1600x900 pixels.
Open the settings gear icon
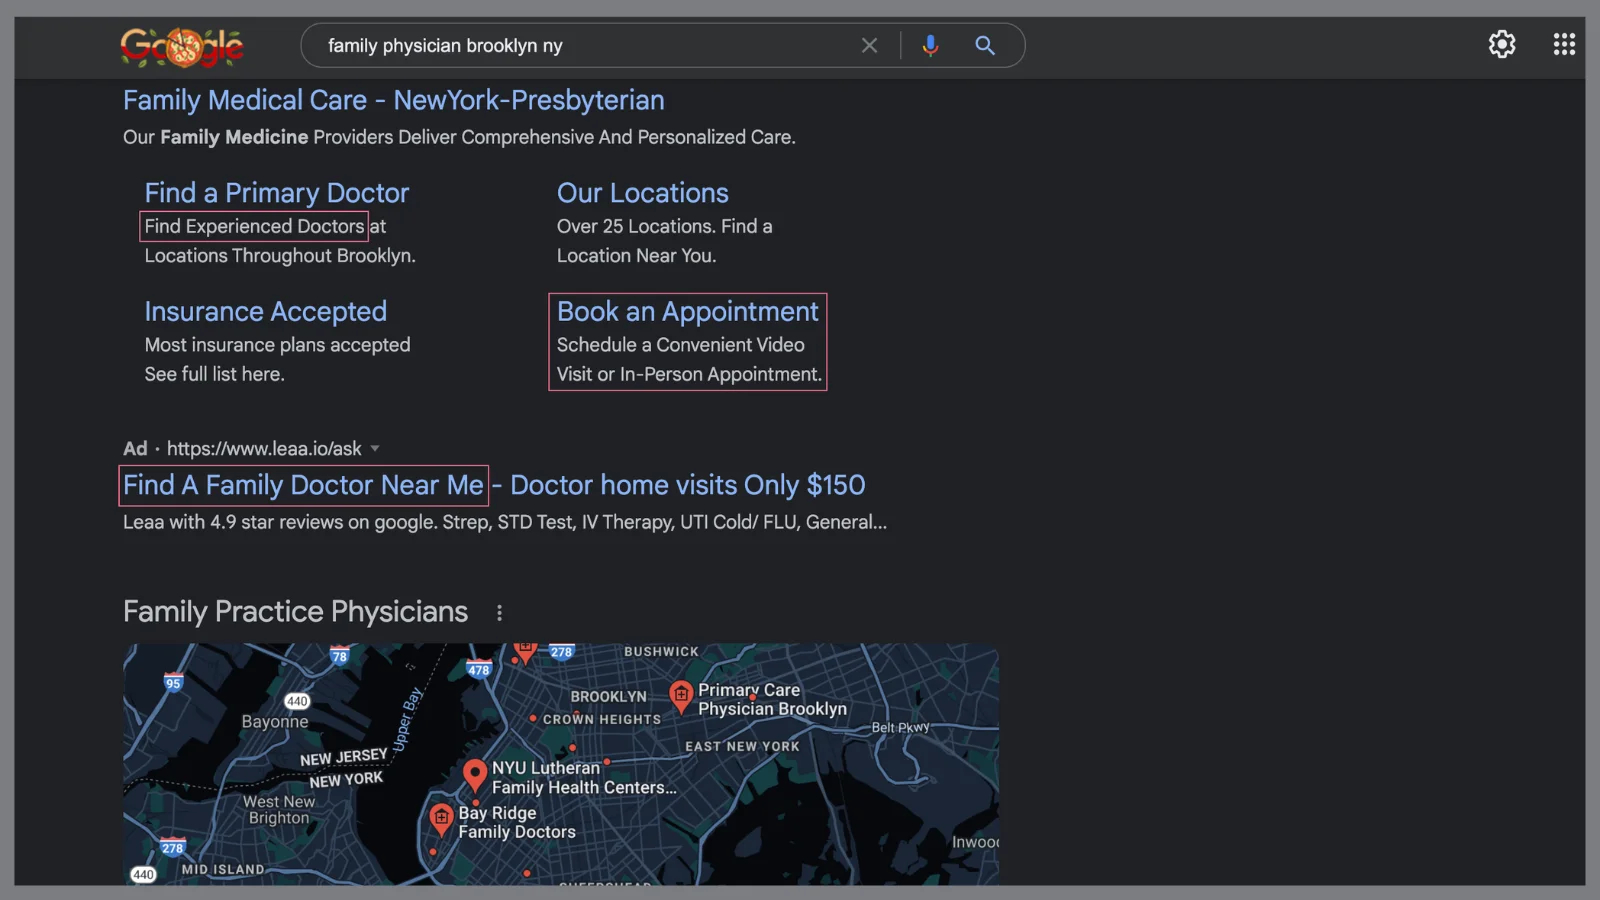pyautogui.click(x=1502, y=44)
